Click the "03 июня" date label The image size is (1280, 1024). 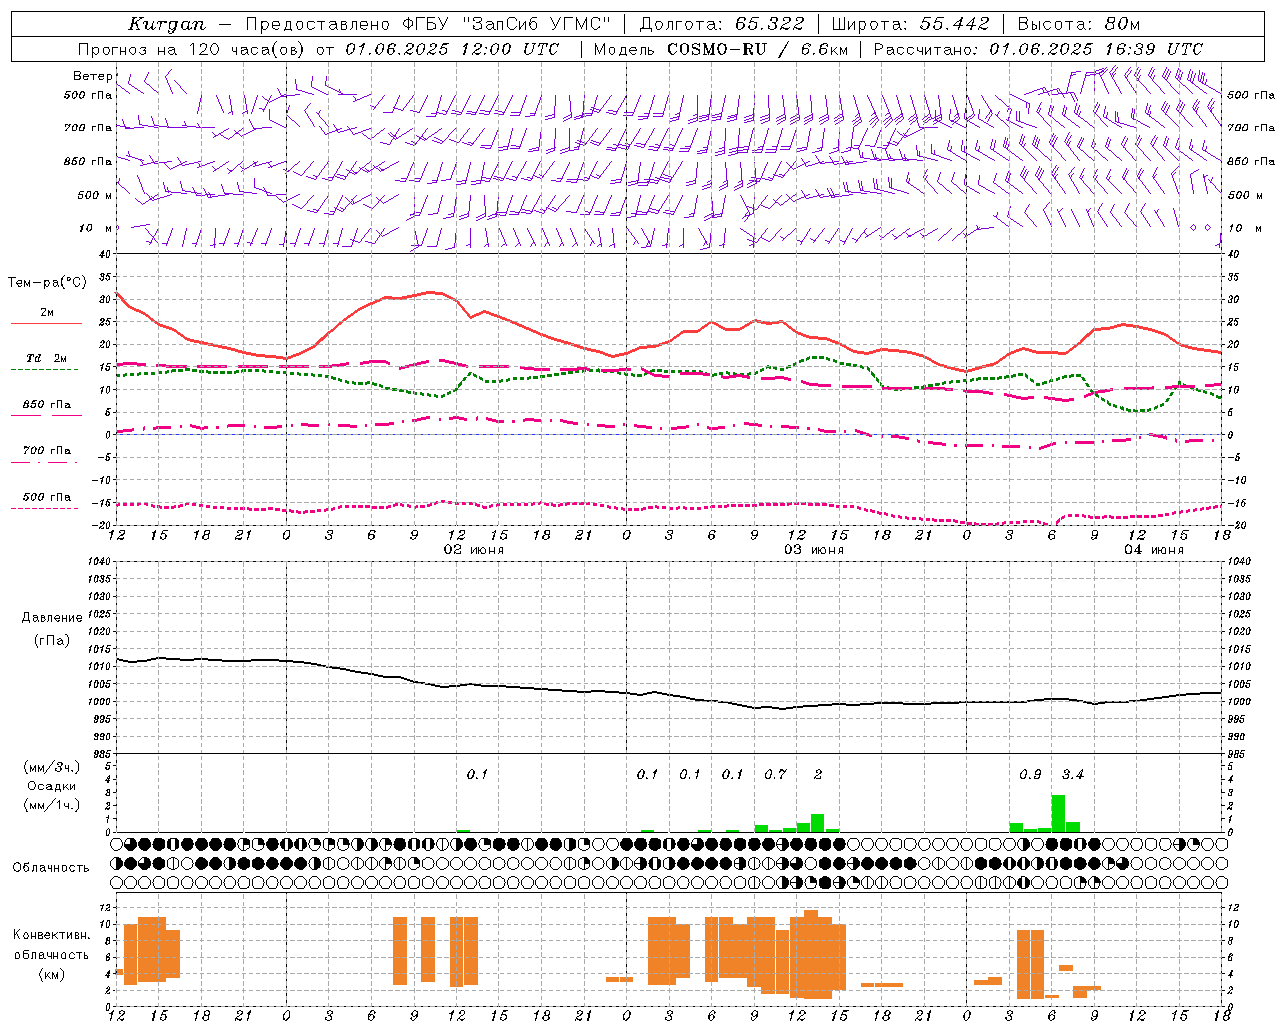point(814,550)
